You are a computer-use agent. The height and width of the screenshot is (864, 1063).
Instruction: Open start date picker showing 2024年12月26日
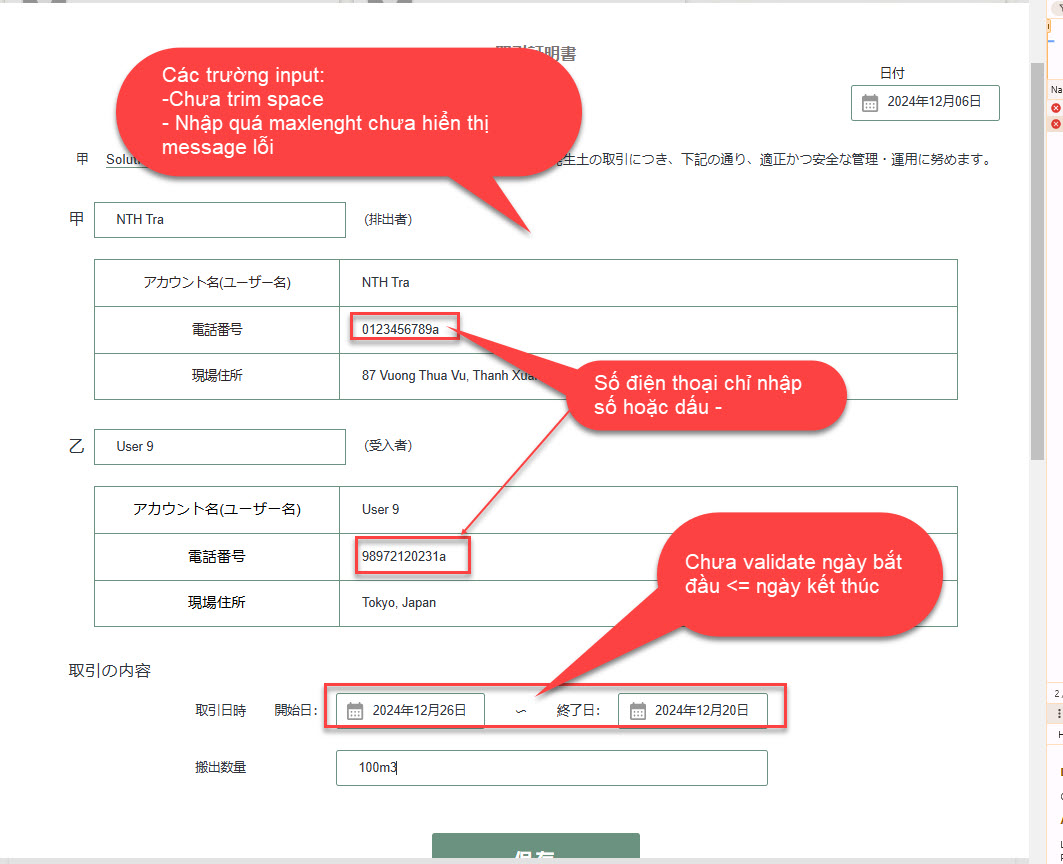point(419,711)
